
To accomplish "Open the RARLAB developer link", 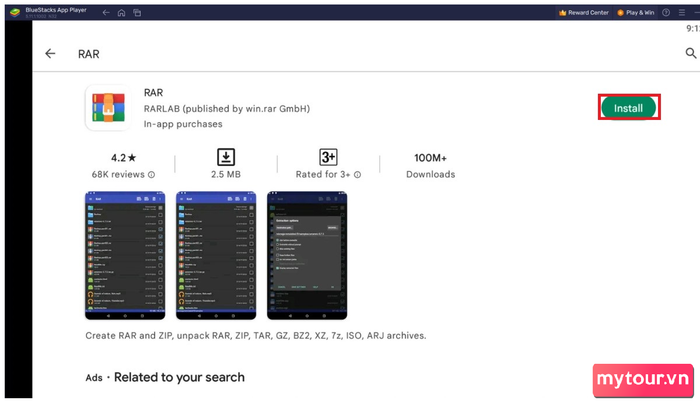I will 227,109.
